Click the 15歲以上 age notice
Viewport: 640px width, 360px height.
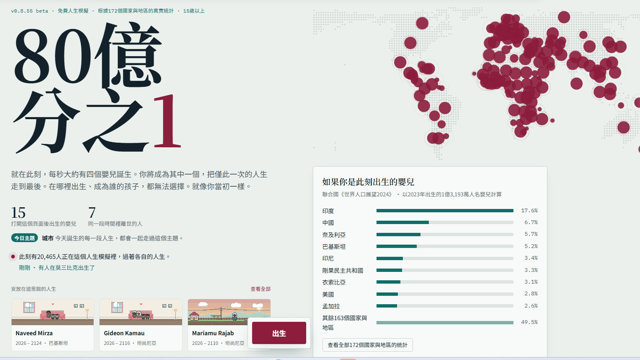(193, 11)
